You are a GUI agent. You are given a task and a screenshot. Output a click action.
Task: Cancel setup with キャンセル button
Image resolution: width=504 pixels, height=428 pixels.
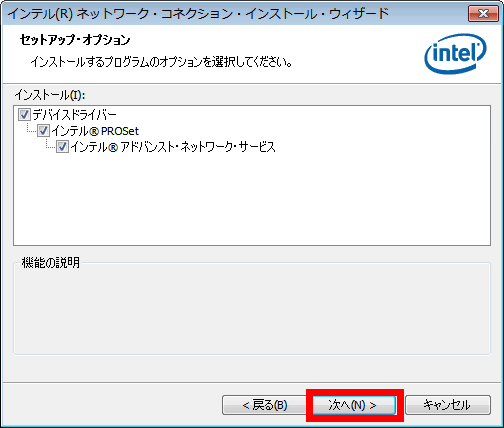click(448, 405)
